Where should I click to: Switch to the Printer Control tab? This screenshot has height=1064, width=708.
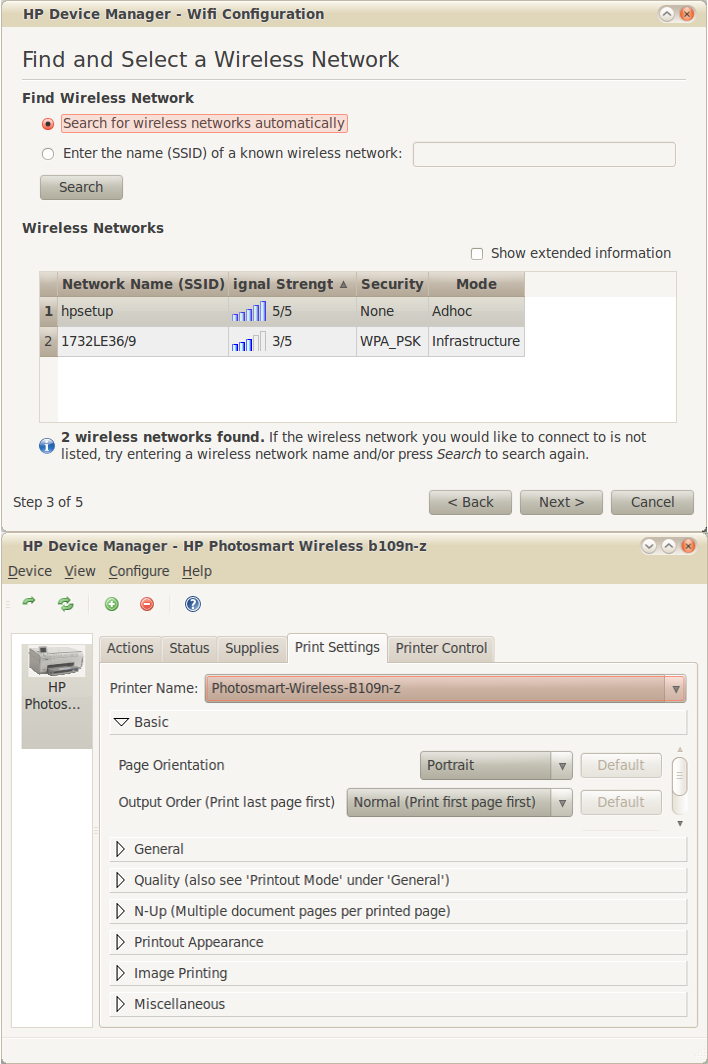(441, 649)
